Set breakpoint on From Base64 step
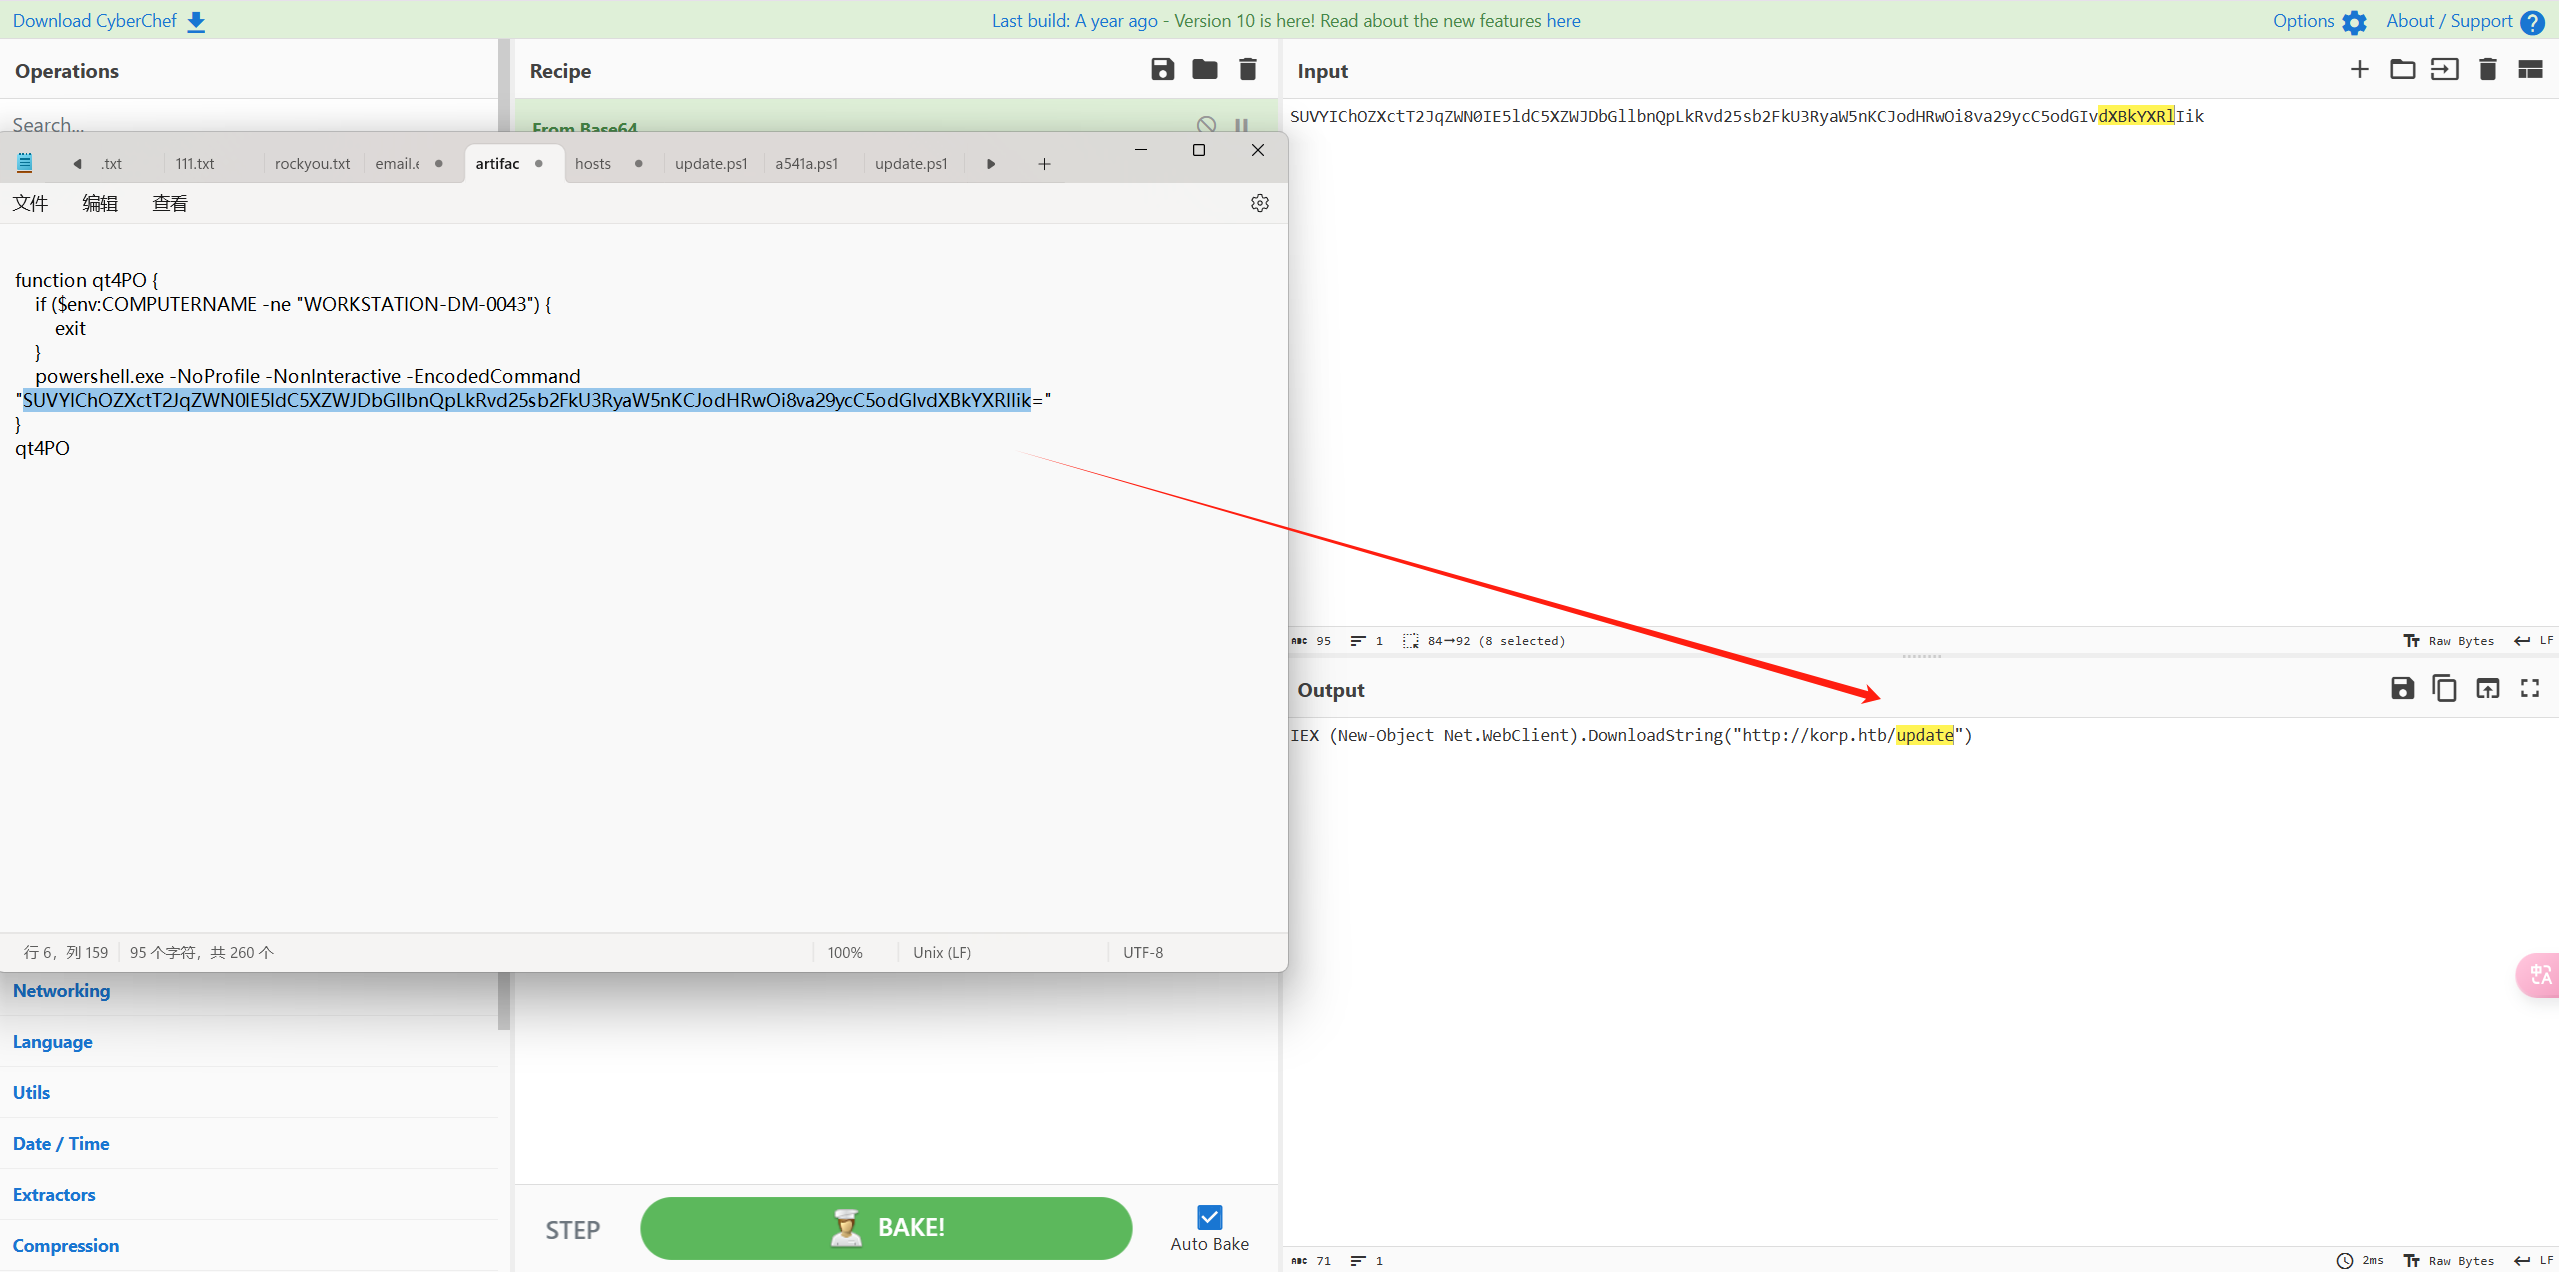 pyautogui.click(x=1241, y=125)
